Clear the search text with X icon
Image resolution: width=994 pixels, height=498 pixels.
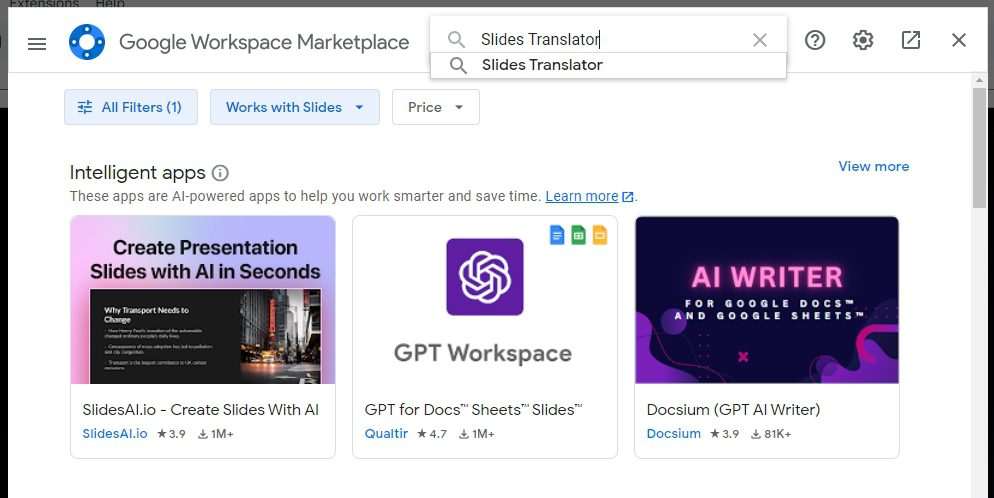759,40
